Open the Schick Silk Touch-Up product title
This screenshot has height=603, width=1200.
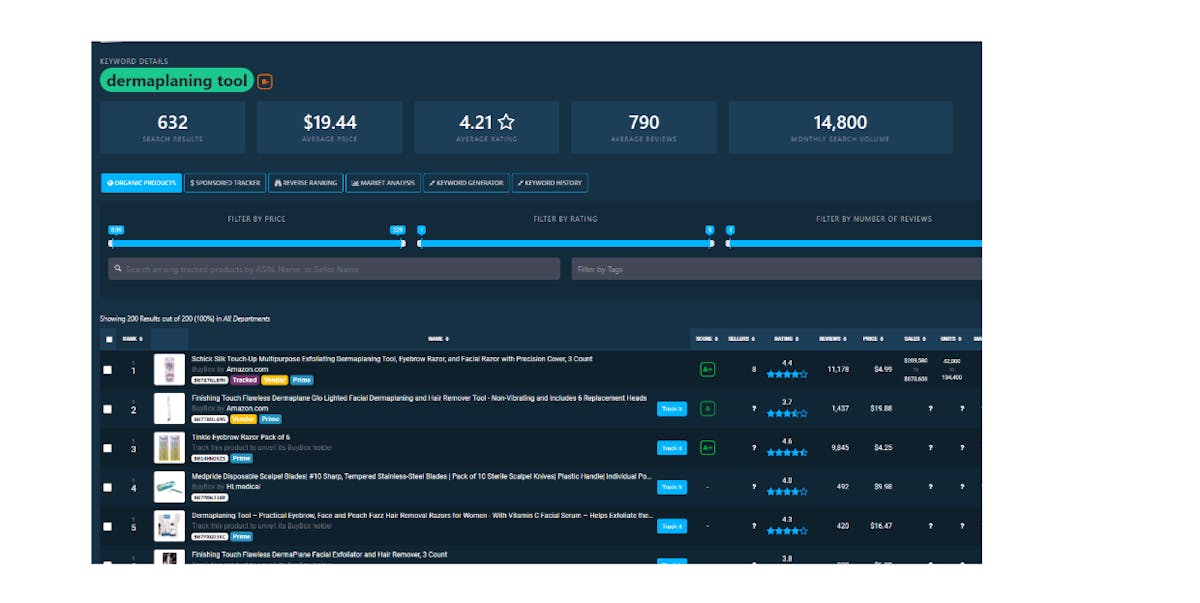point(392,358)
